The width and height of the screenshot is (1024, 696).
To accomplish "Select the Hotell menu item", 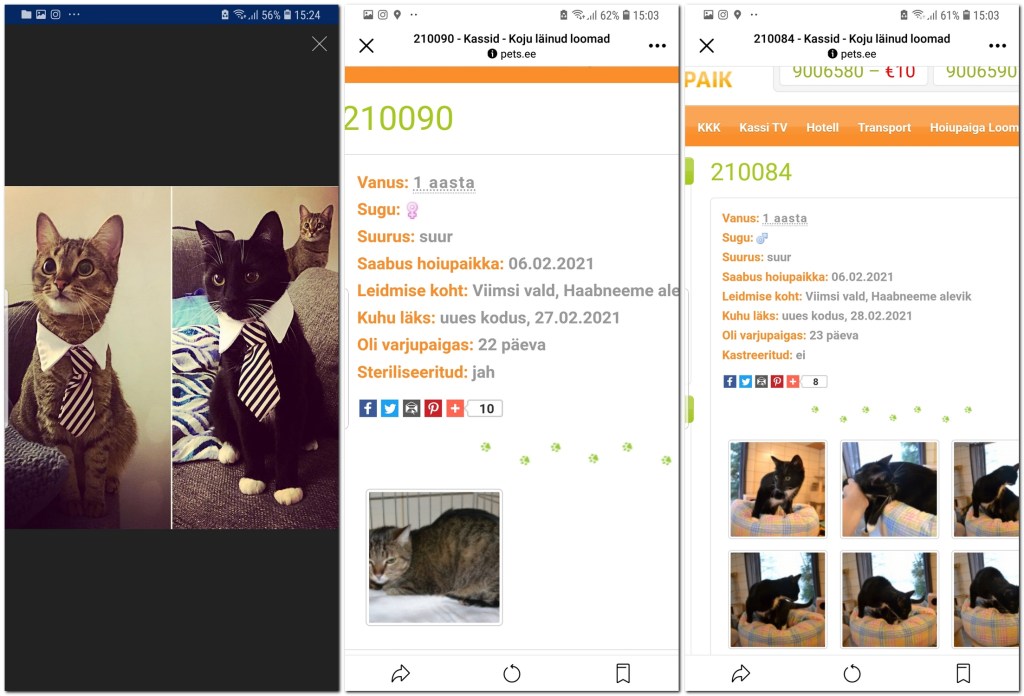I will click(x=822, y=127).
